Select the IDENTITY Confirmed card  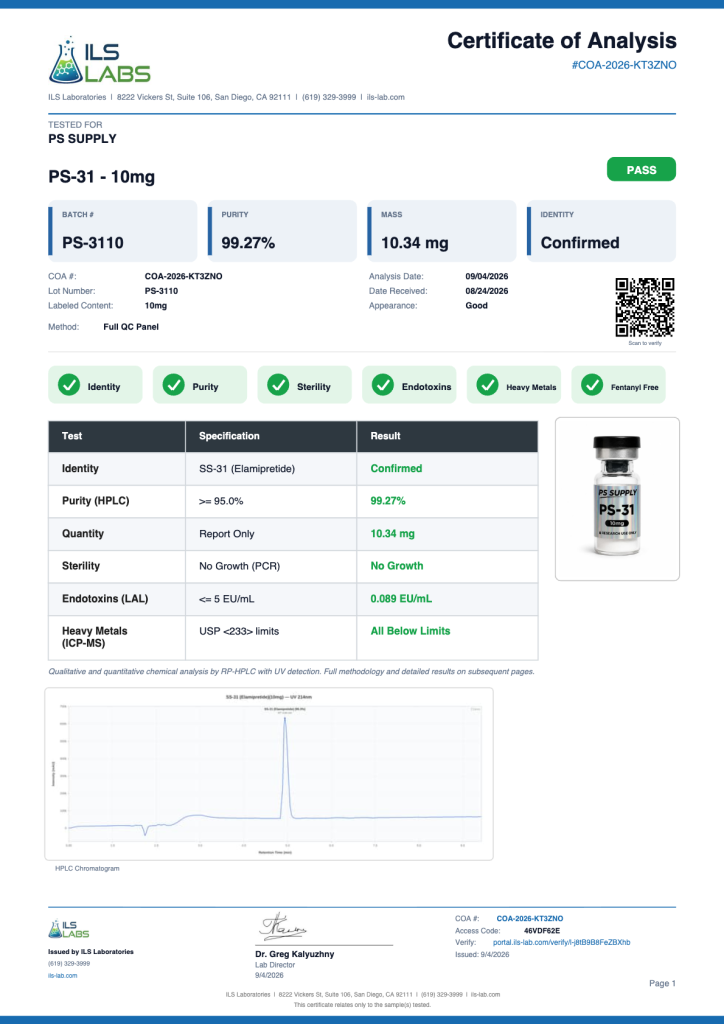[601, 231]
